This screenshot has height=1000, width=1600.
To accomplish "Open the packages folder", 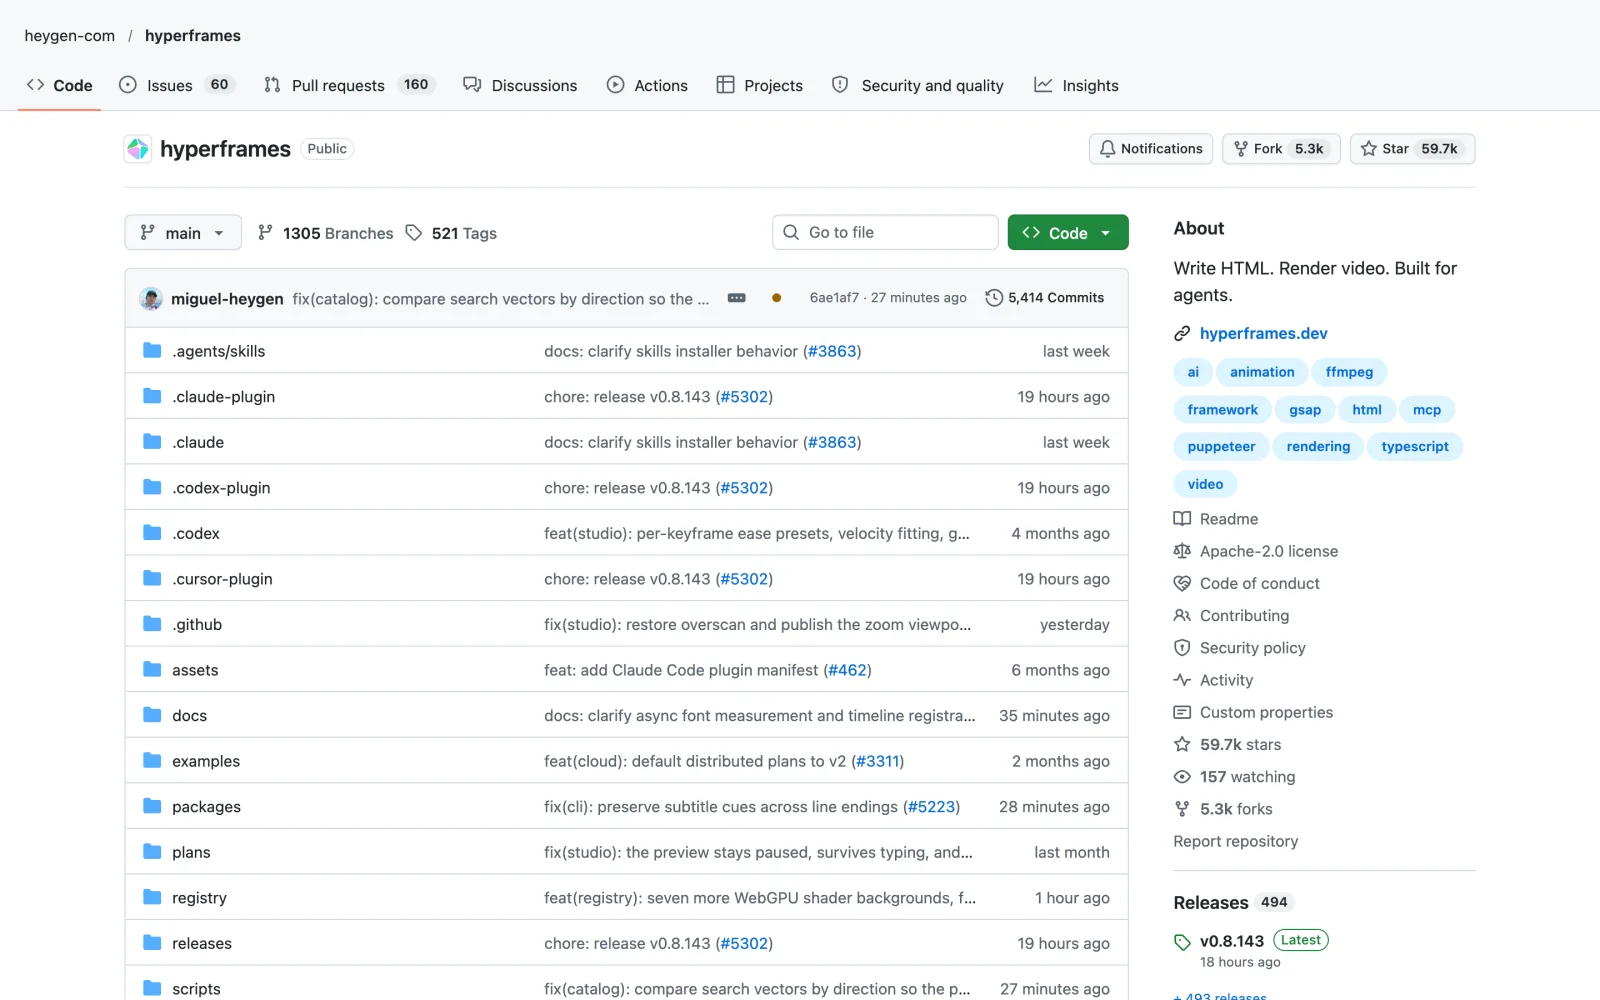I will (206, 807).
